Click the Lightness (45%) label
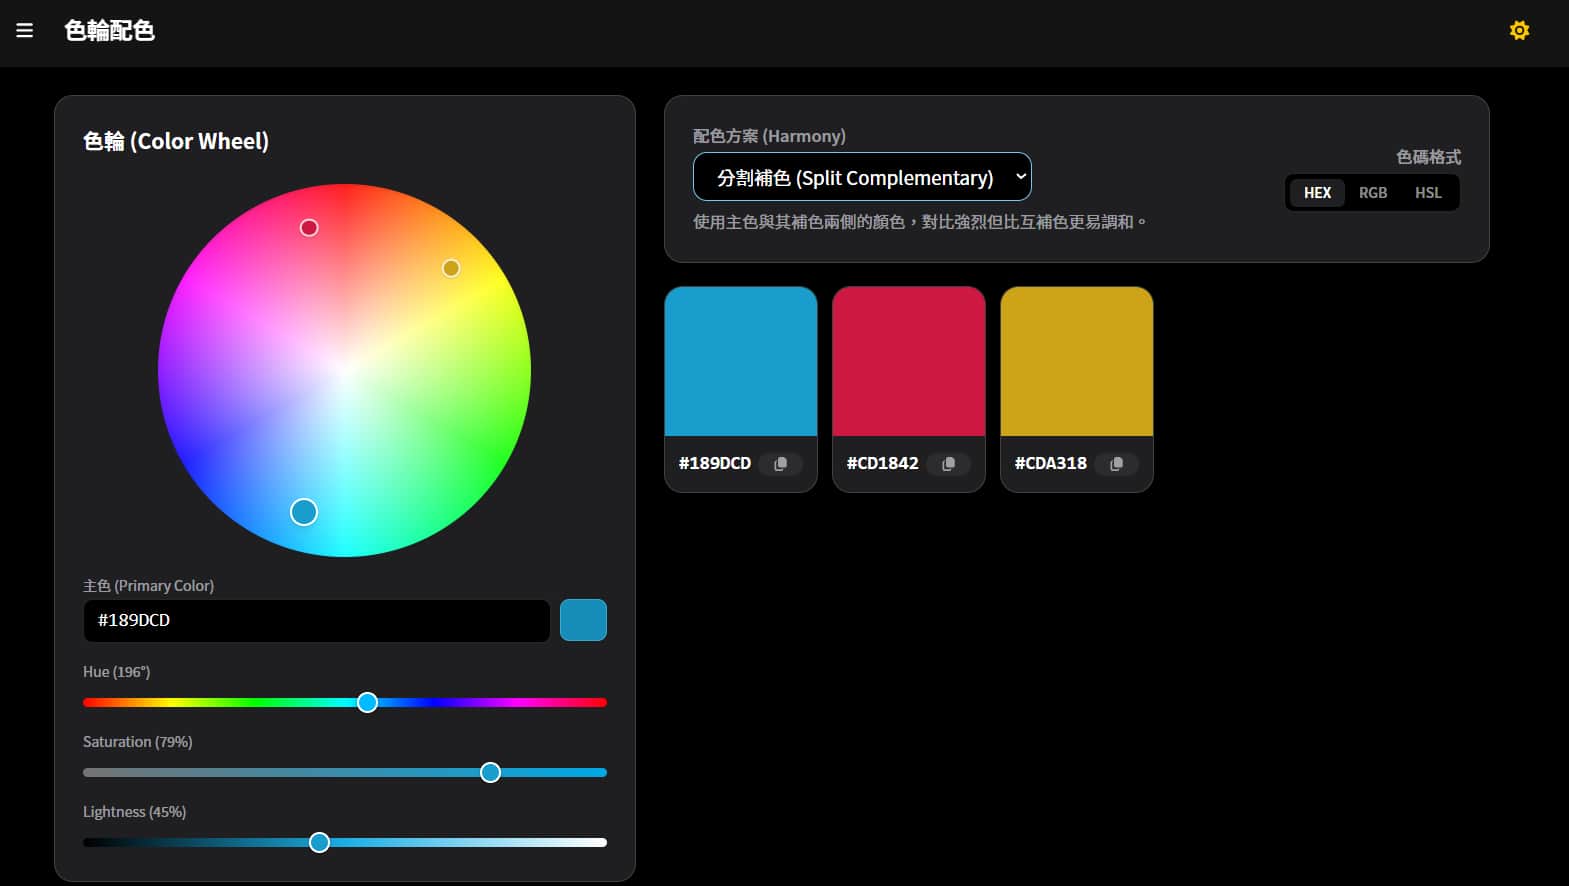The width and height of the screenshot is (1569, 886). (134, 812)
